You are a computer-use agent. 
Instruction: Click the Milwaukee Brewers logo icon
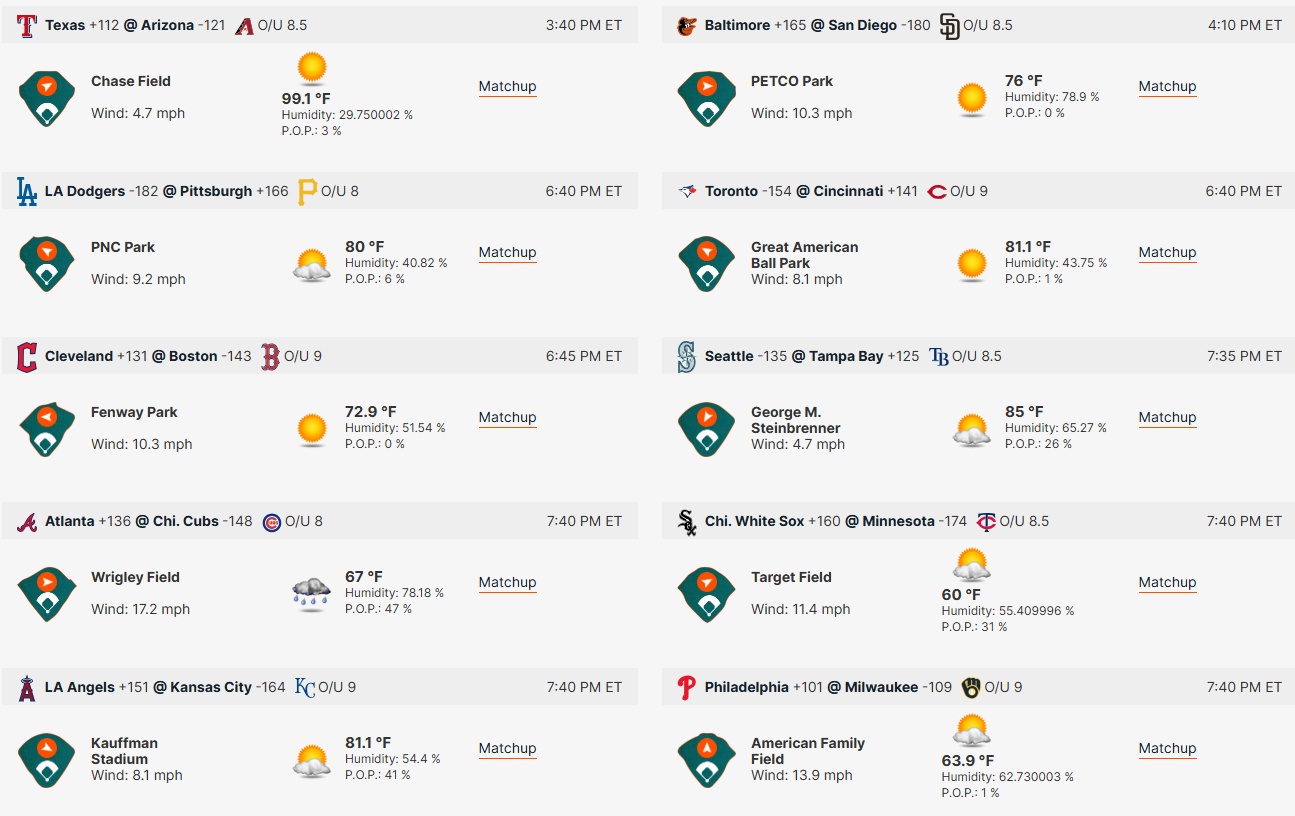[971, 687]
